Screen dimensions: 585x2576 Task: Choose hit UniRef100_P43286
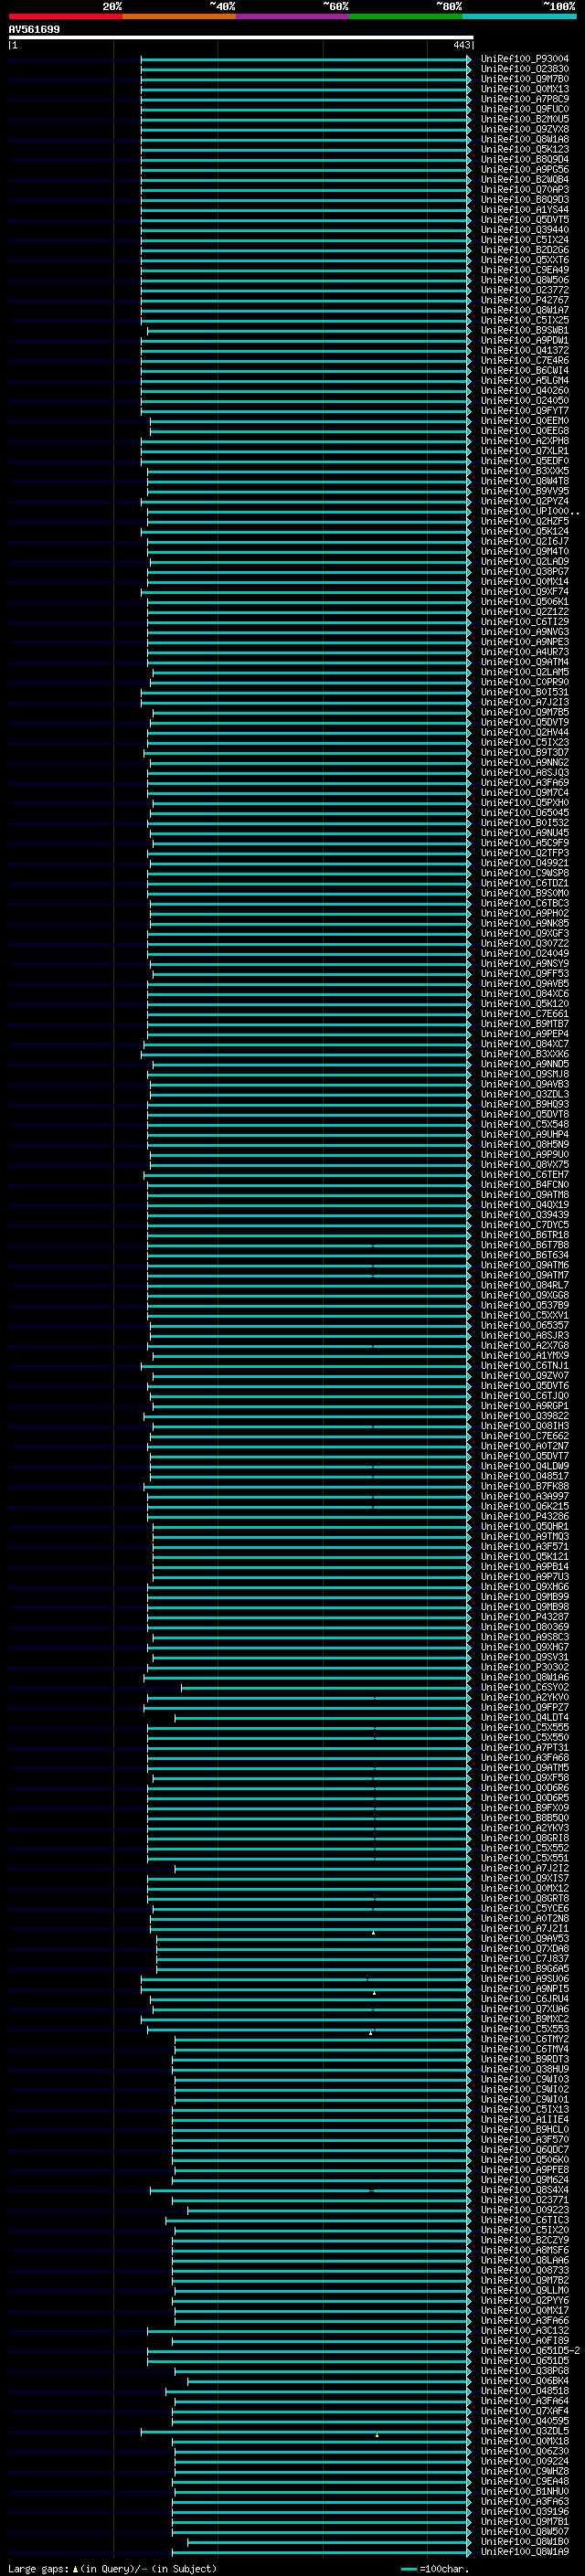(525, 1516)
